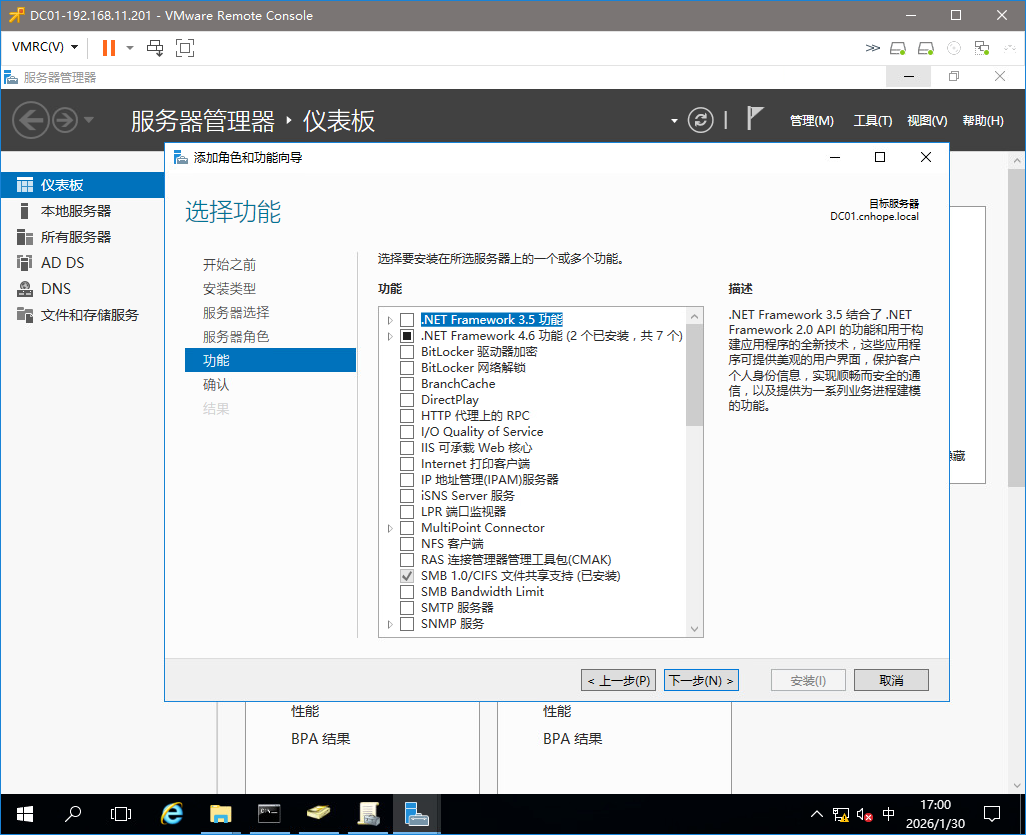Check the SMTP 服务器 checkbox

click(407, 608)
